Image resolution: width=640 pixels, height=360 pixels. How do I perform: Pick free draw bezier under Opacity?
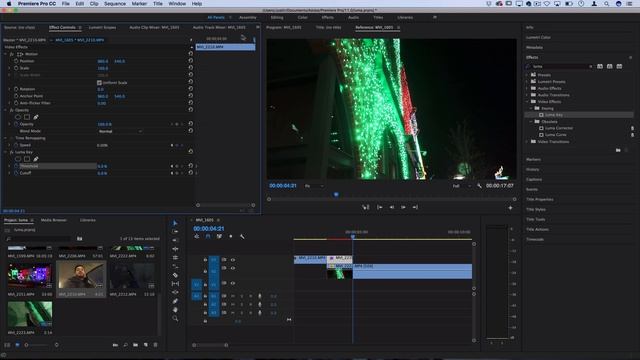[x=36, y=117]
